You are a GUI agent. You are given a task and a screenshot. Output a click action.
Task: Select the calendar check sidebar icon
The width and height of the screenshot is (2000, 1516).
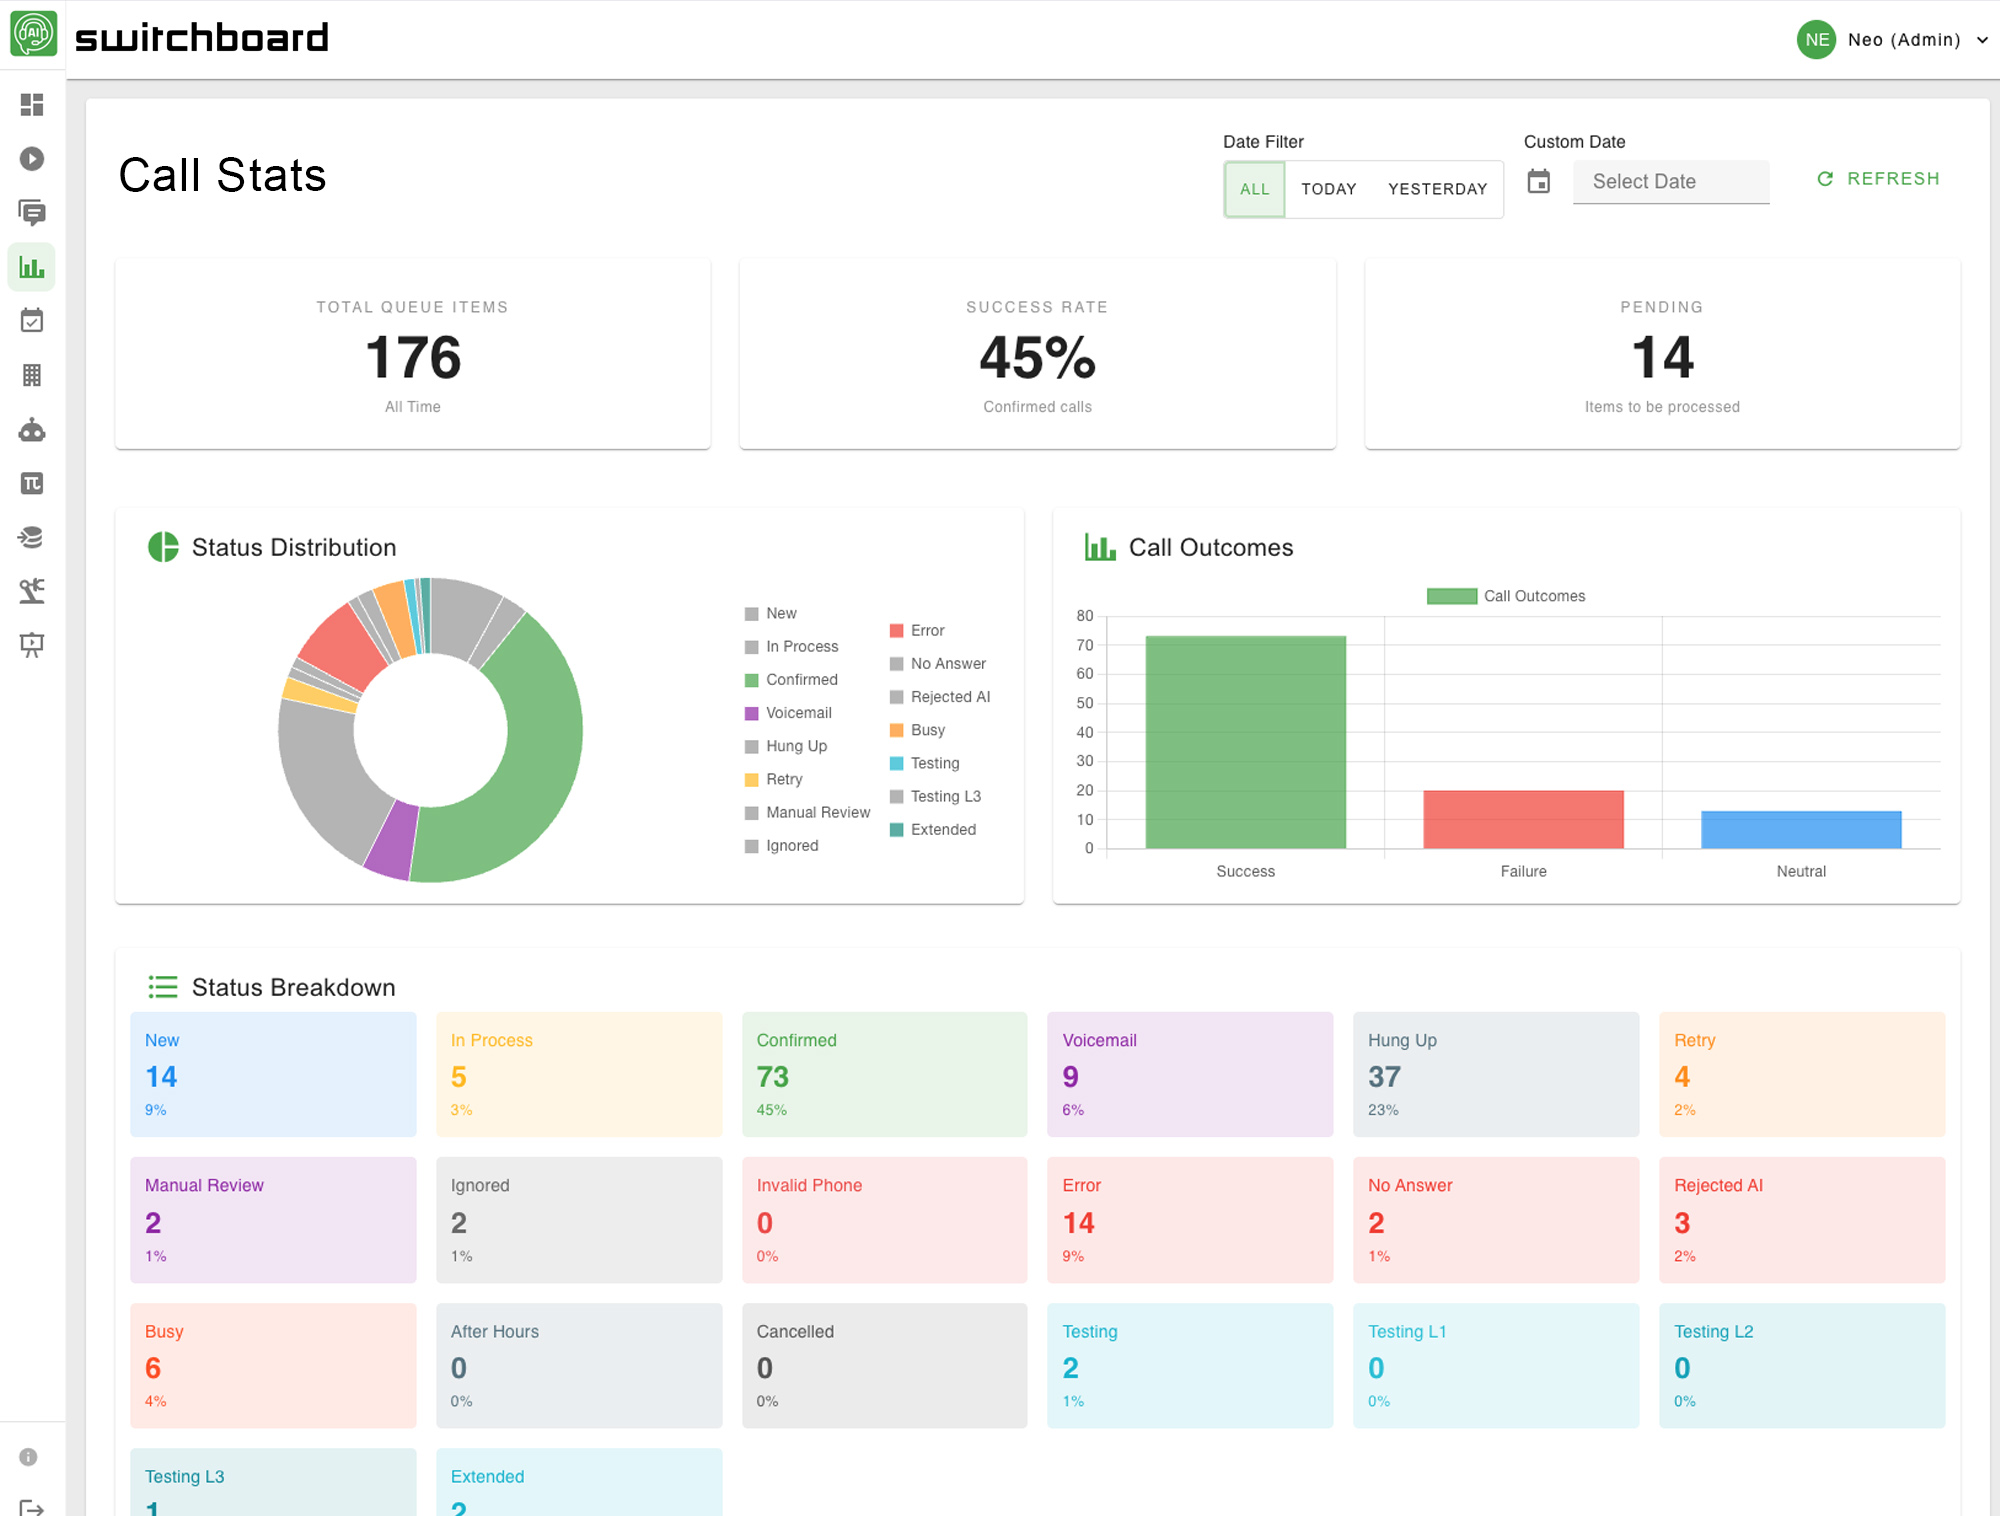[x=32, y=321]
